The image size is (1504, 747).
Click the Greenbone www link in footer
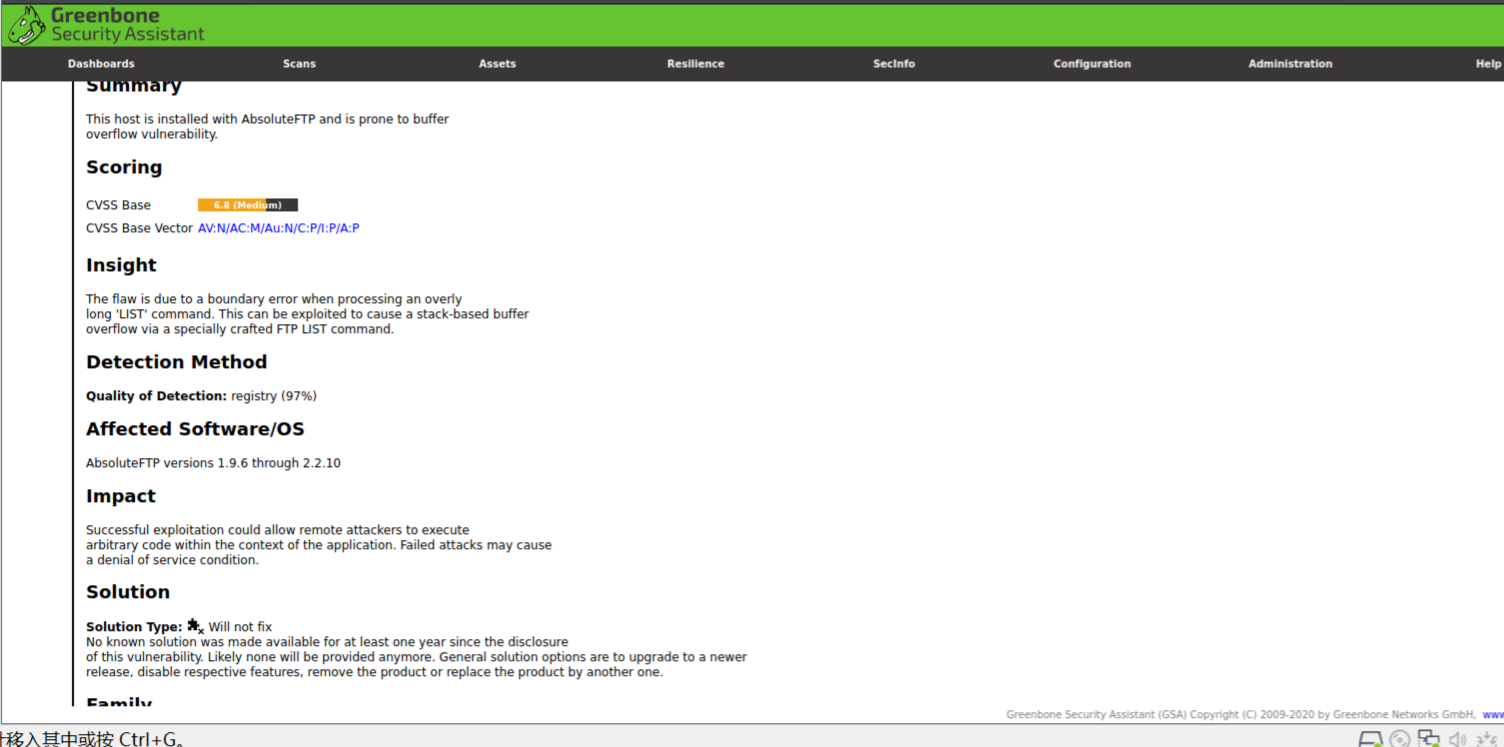(x=1493, y=715)
